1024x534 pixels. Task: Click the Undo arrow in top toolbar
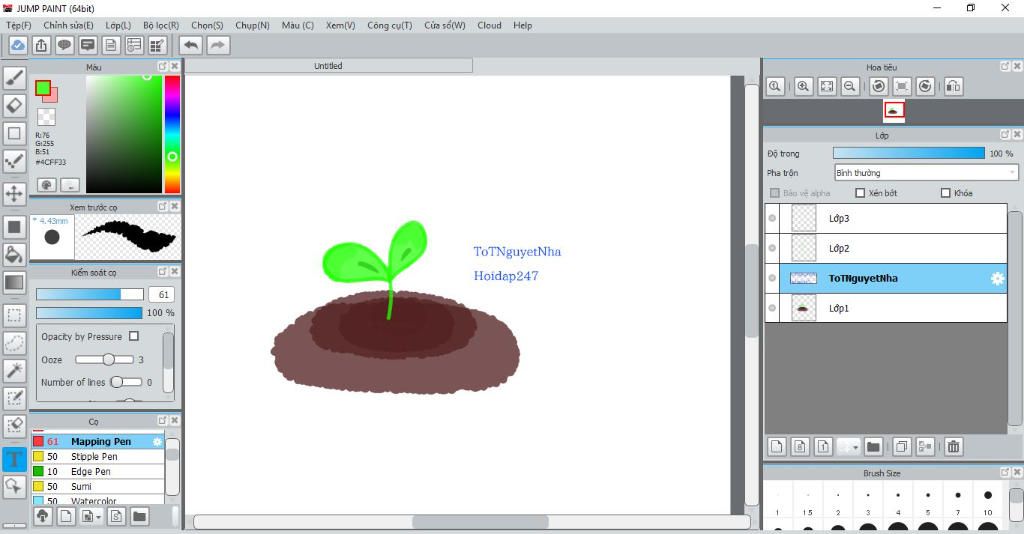pyautogui.click(x=191, y=45)
